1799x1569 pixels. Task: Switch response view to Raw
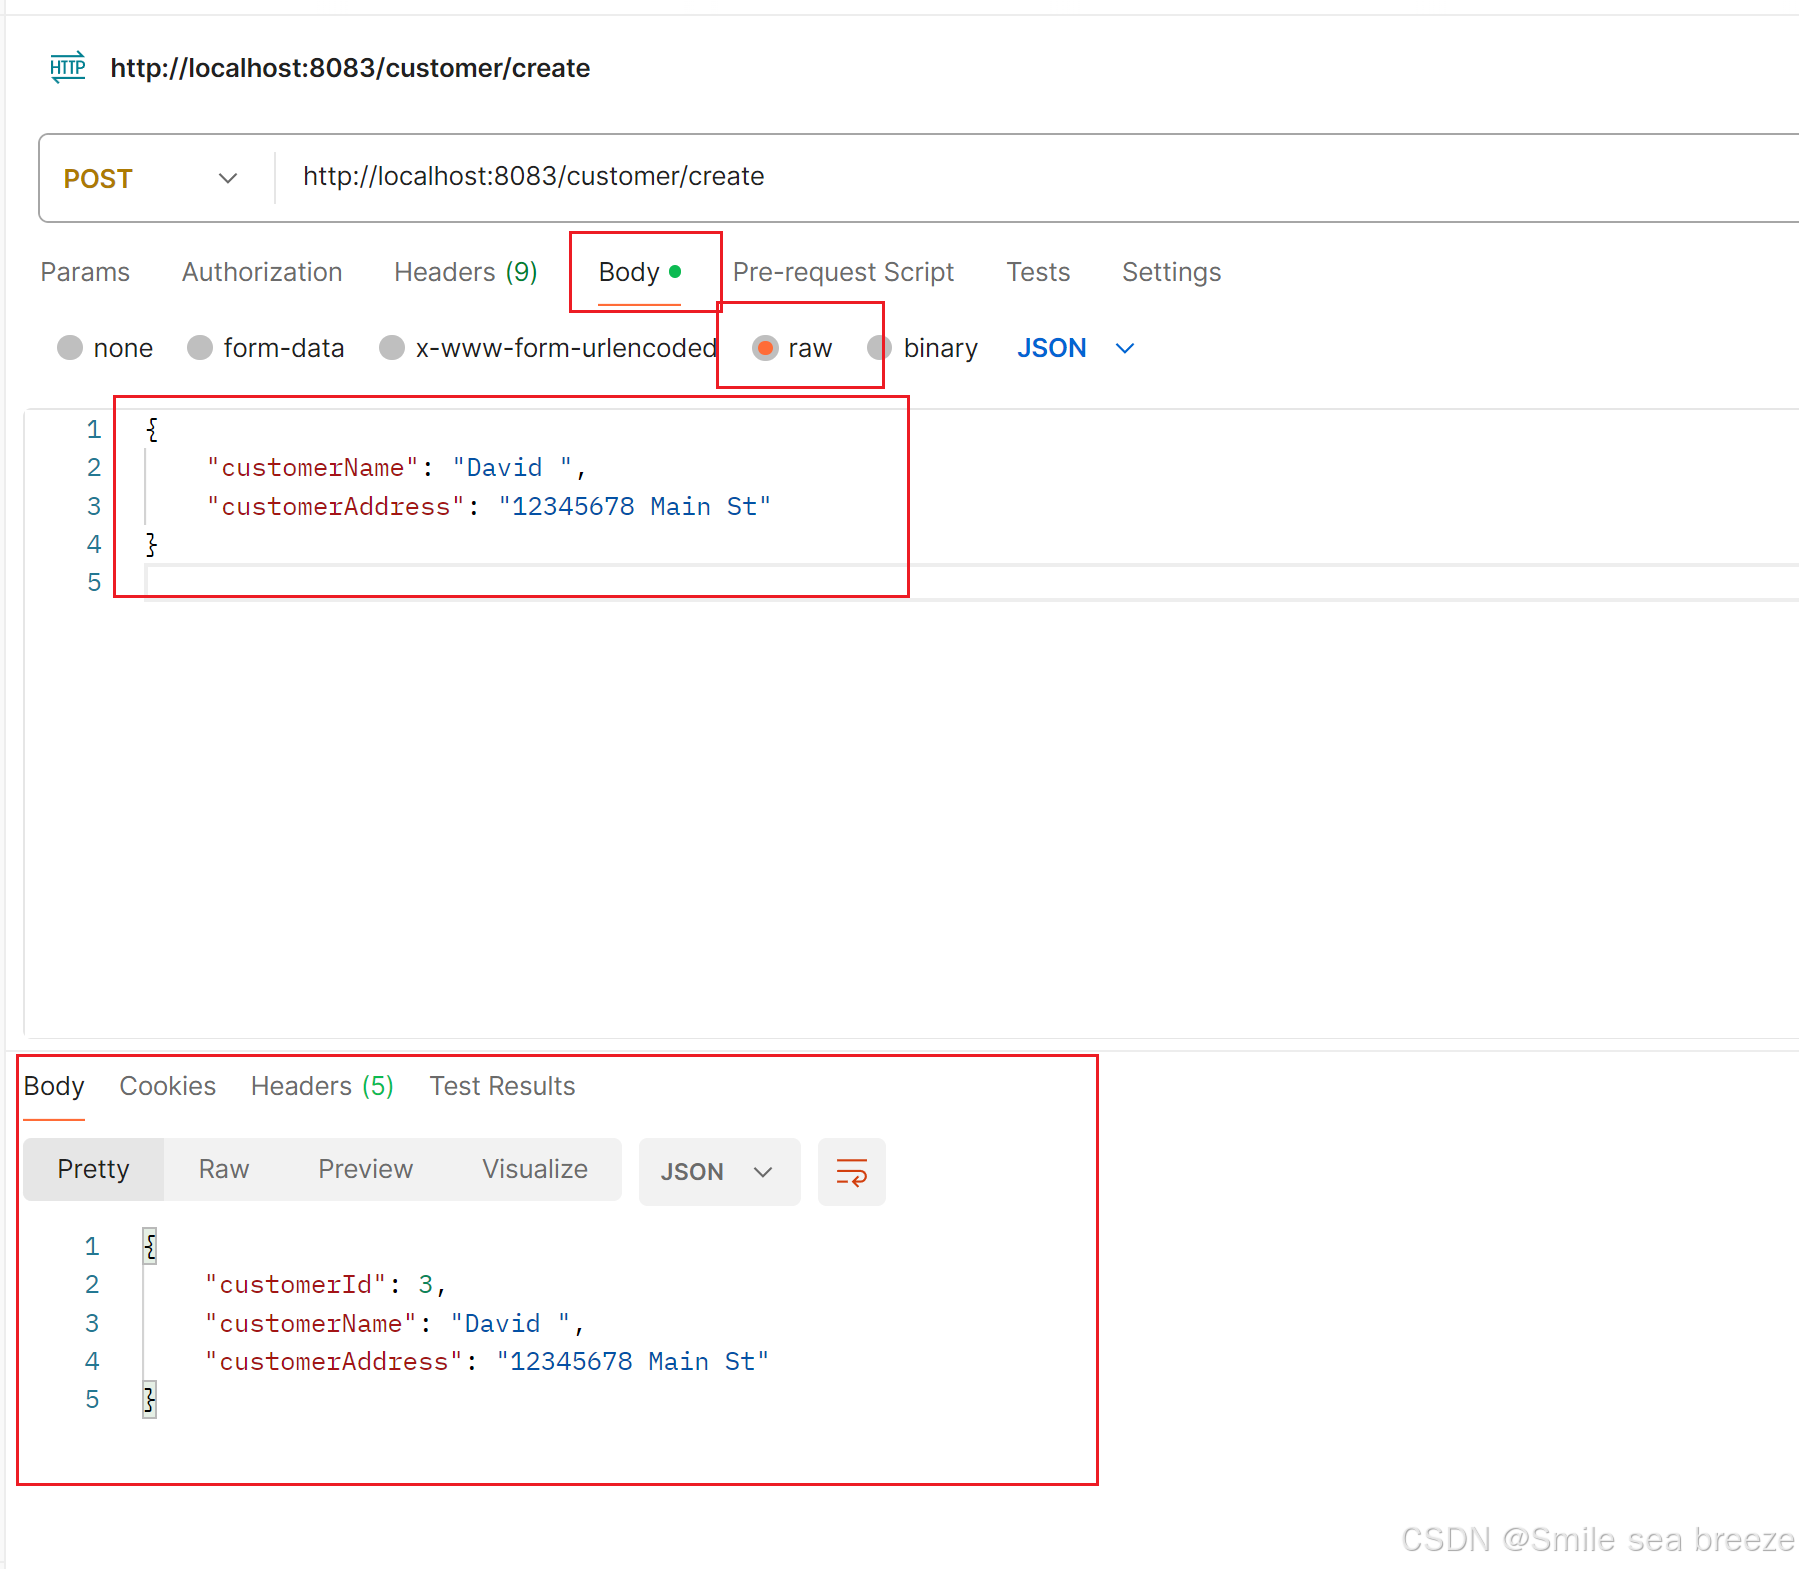pos(224,1169)
